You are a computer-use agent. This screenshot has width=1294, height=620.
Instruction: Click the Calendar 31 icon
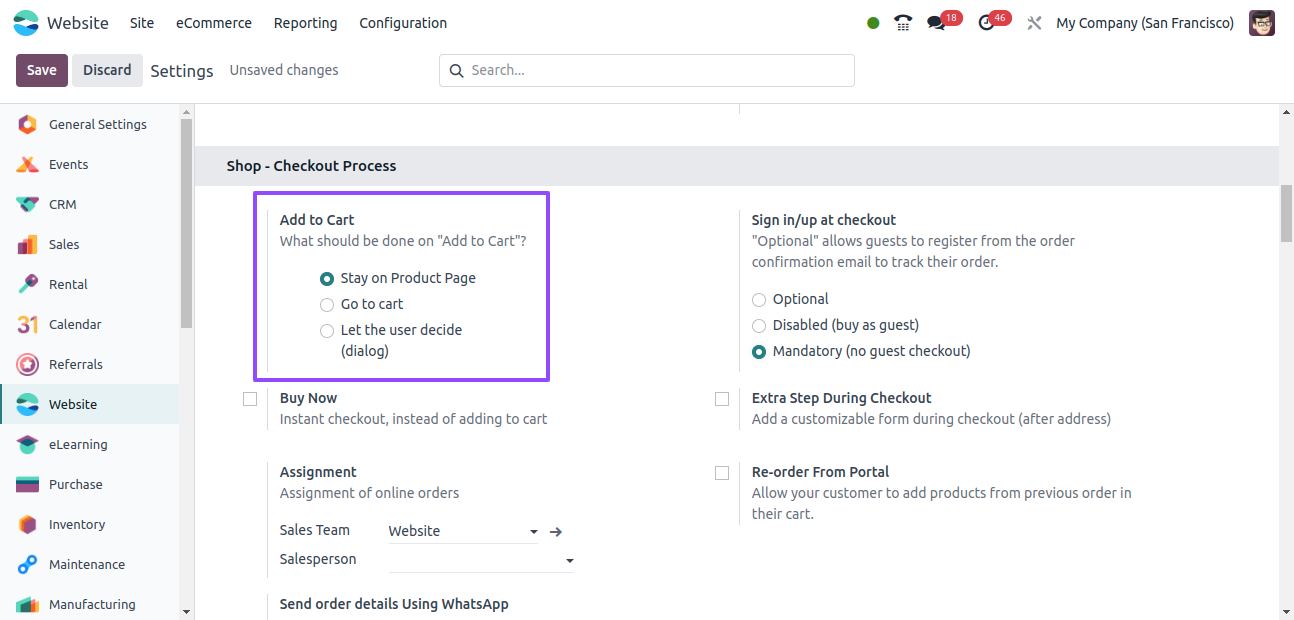(x=28, y=325)
